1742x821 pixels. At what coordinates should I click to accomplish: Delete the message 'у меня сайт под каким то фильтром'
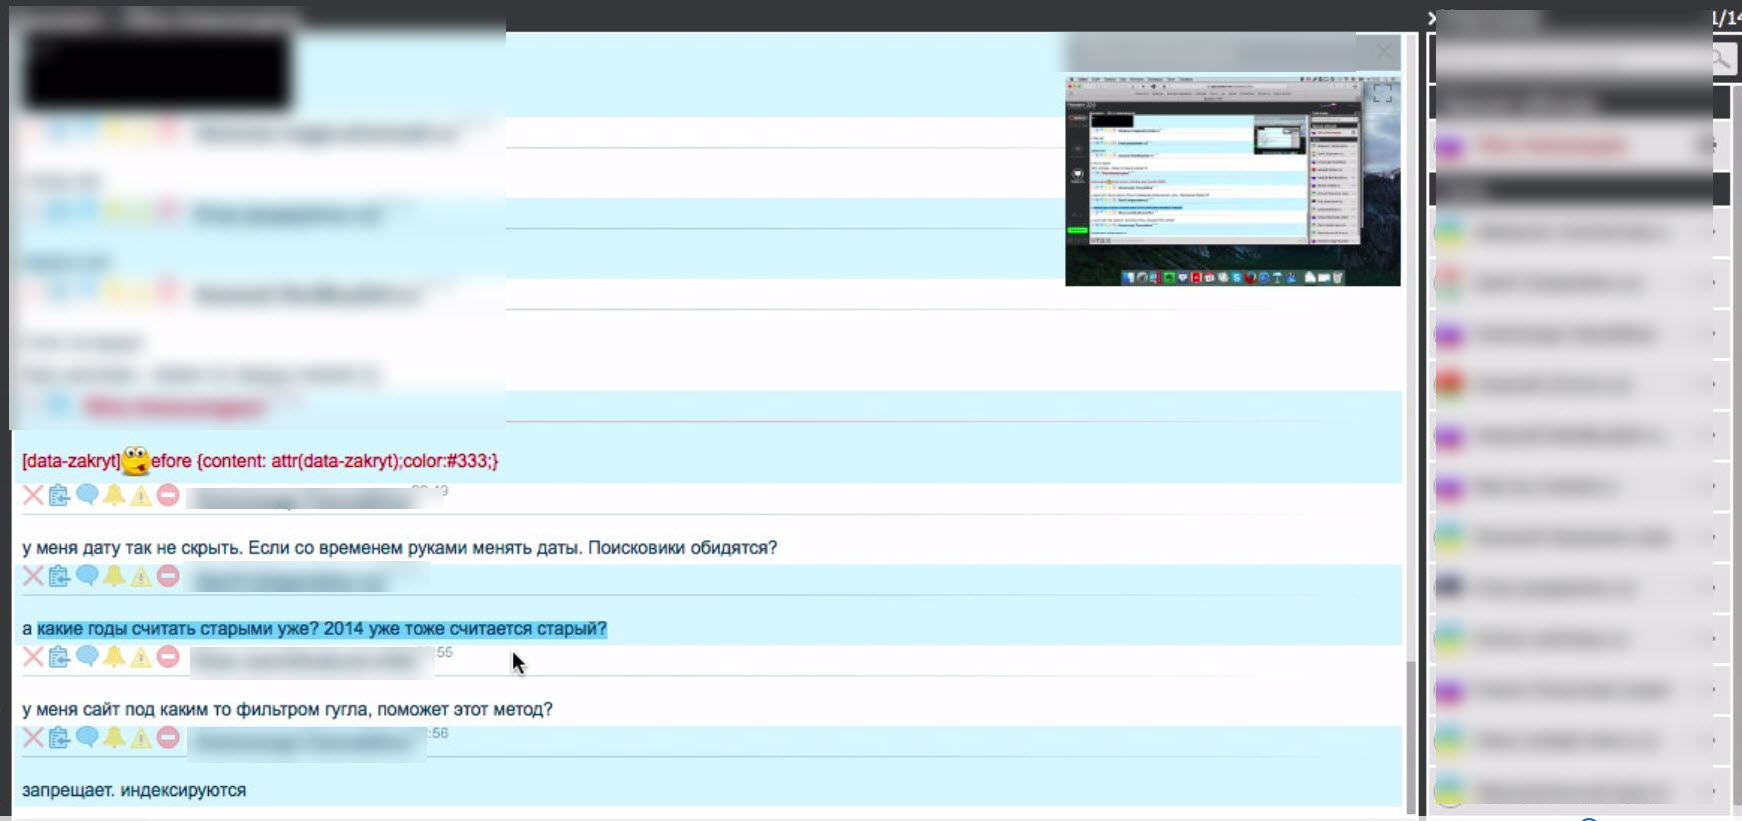tap(33, 657)
